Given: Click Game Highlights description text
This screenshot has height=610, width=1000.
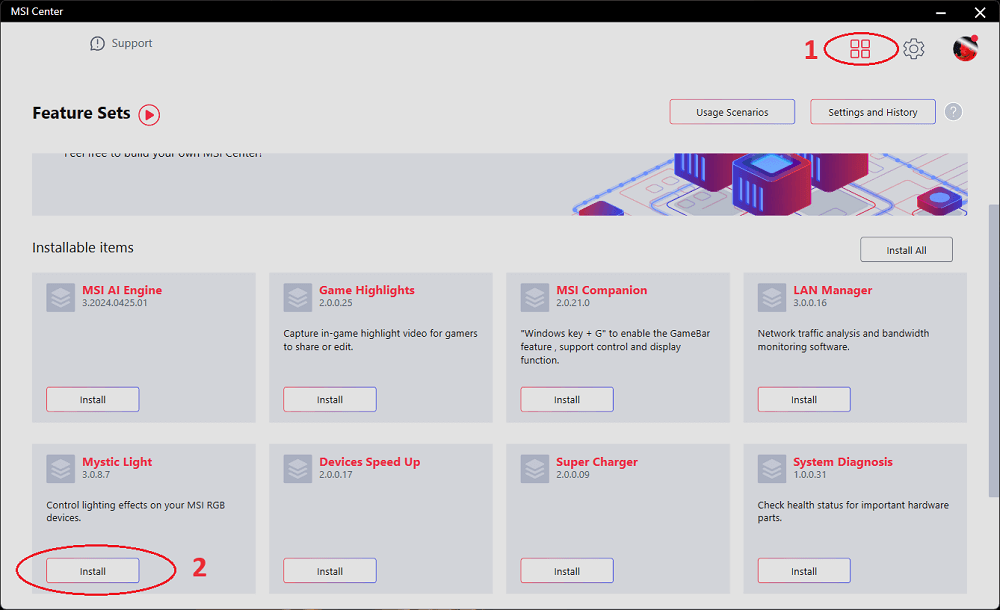Looking at the screenshot, I should click(x=380, y=340).
